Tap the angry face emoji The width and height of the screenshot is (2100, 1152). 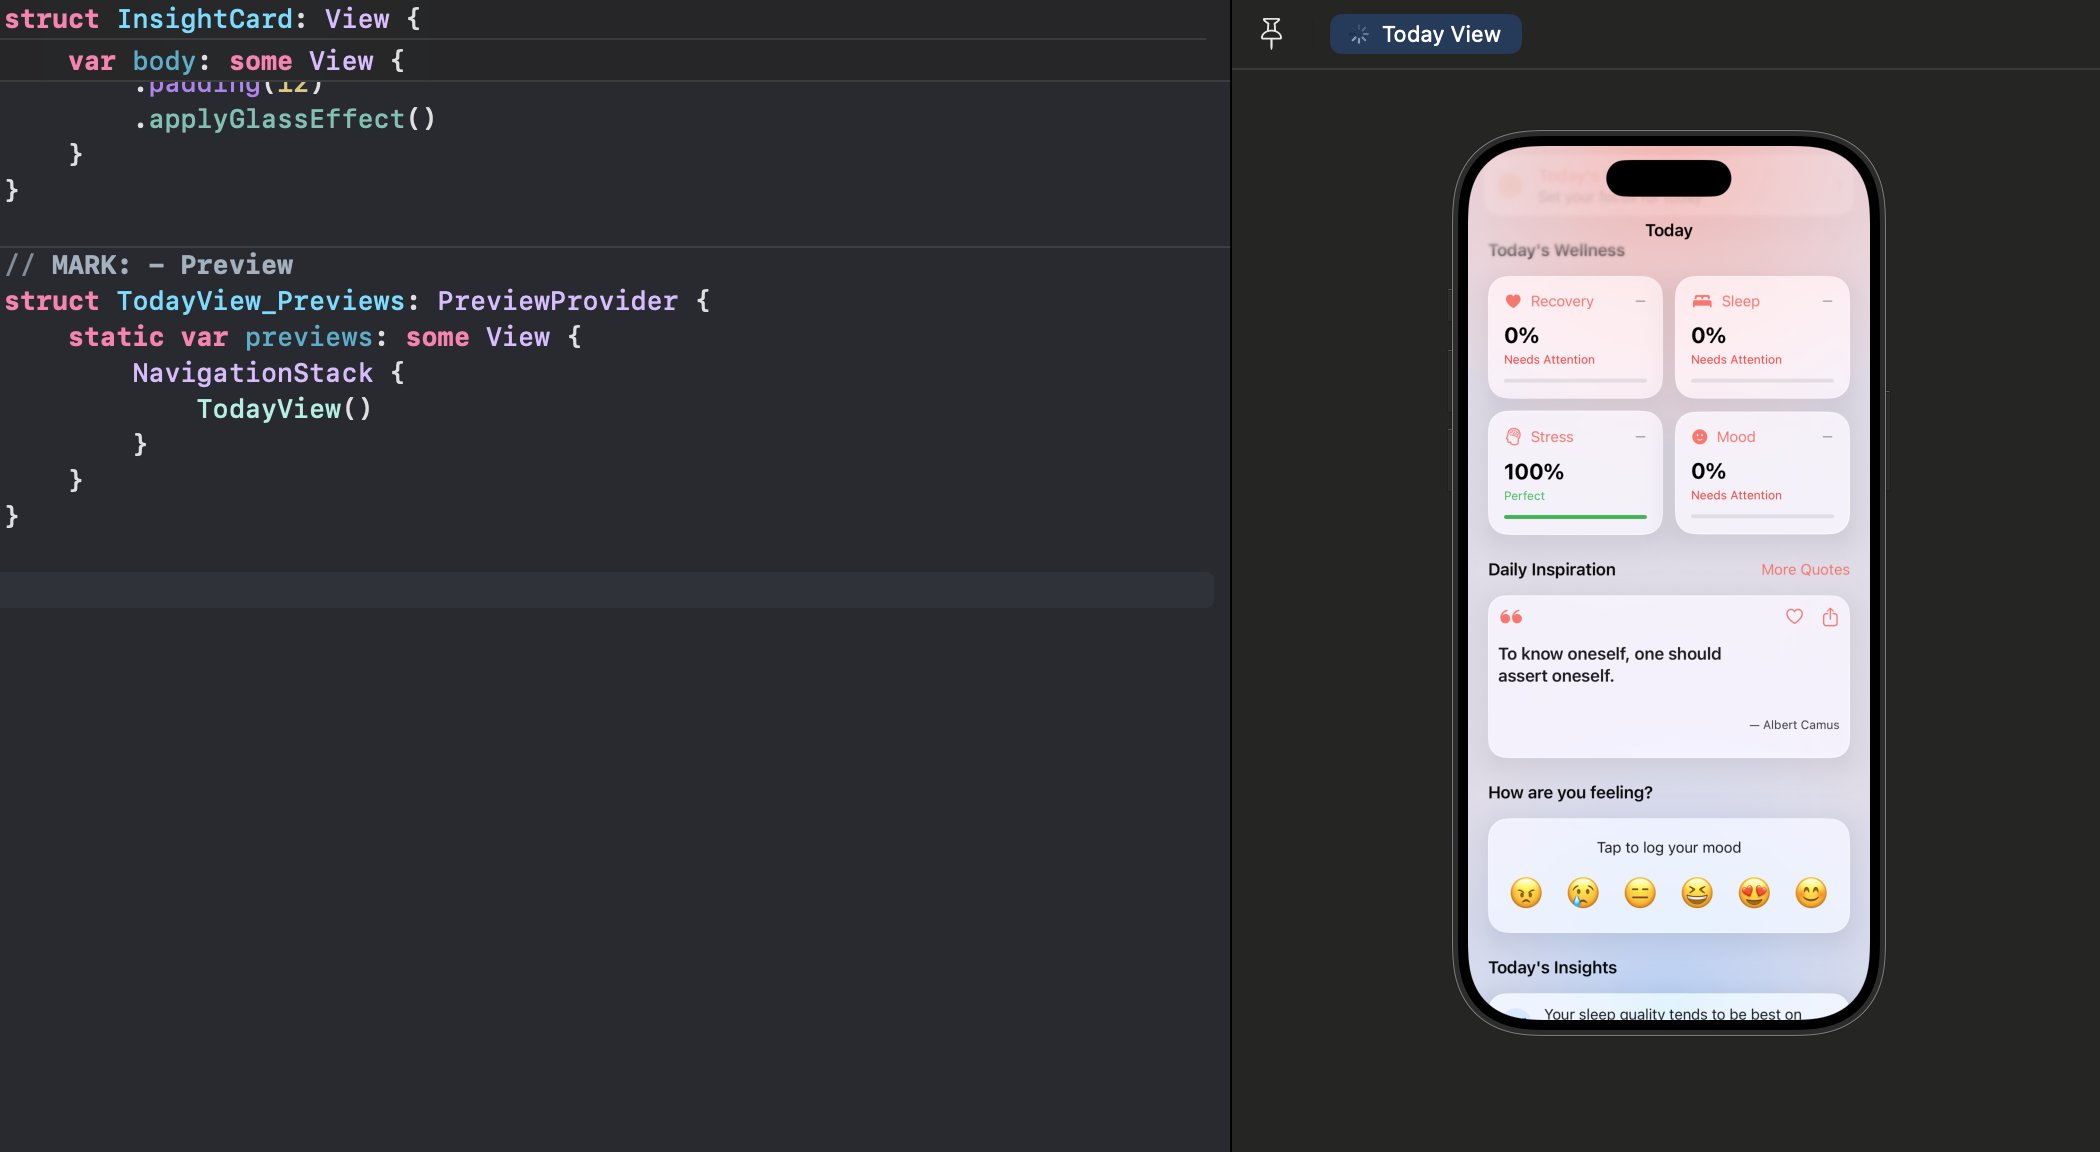(1526, 892)
